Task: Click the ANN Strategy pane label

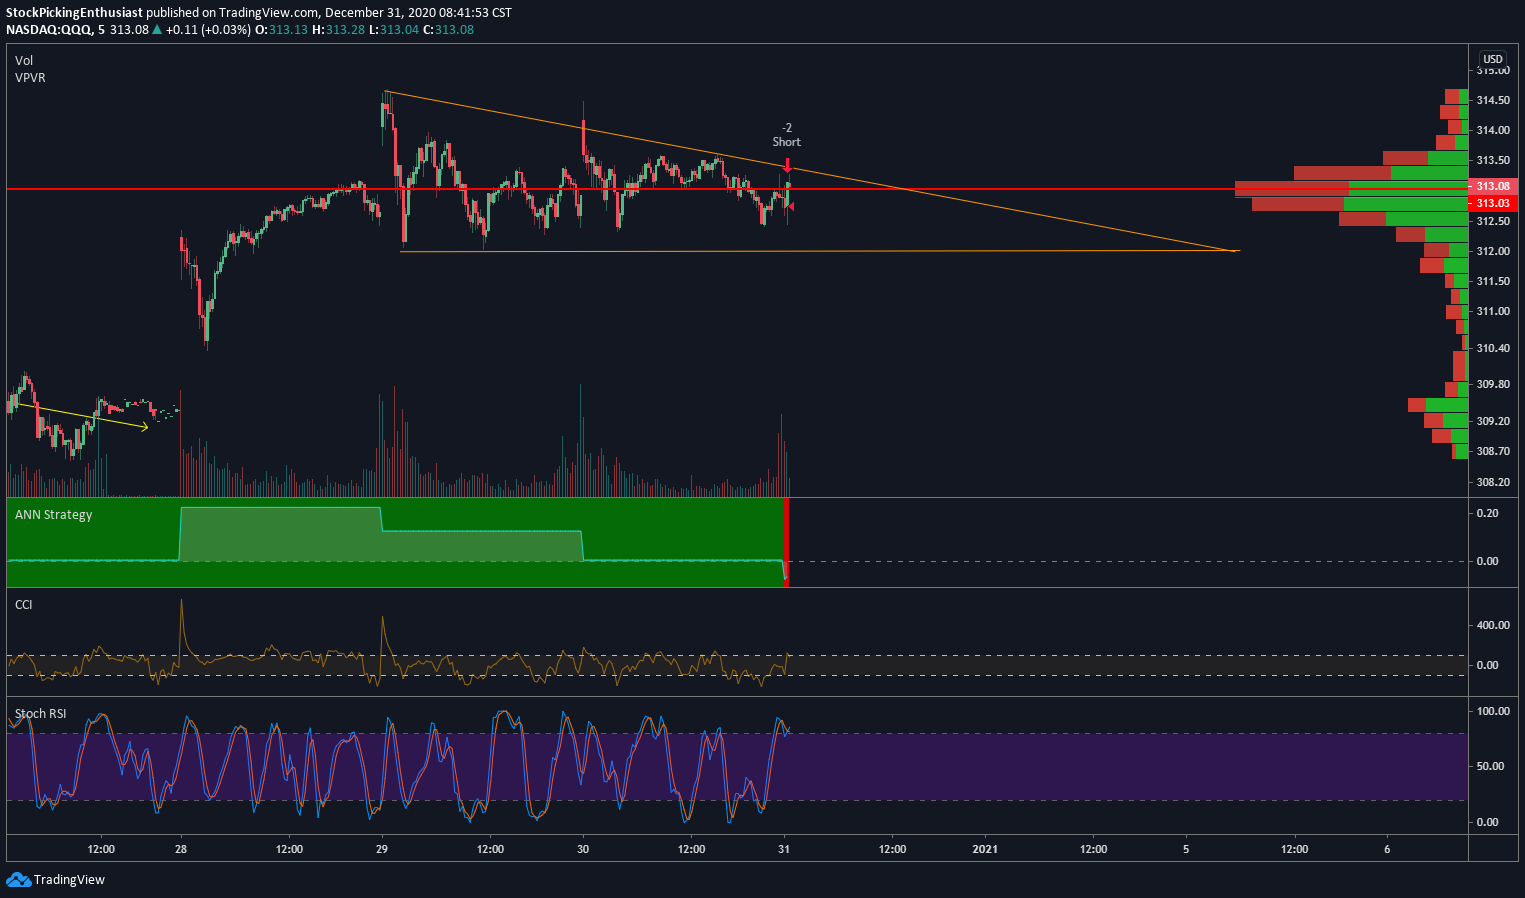Action: click(x=53, y=515)
